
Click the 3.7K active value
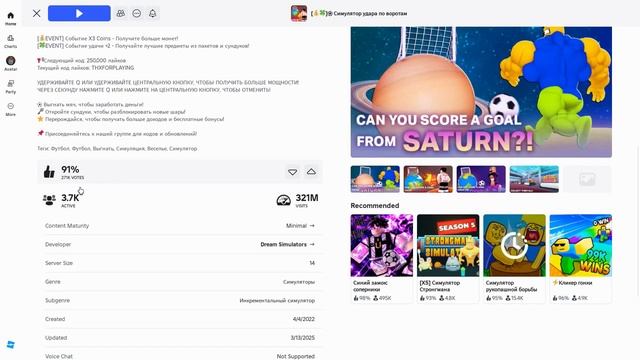coord(70,198)
